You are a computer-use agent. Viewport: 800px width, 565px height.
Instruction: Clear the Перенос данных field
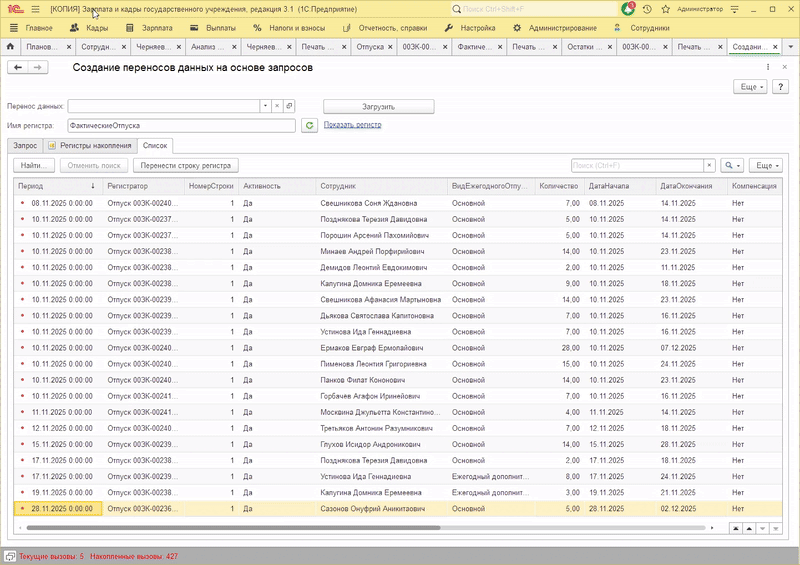[x=277, y=106]
